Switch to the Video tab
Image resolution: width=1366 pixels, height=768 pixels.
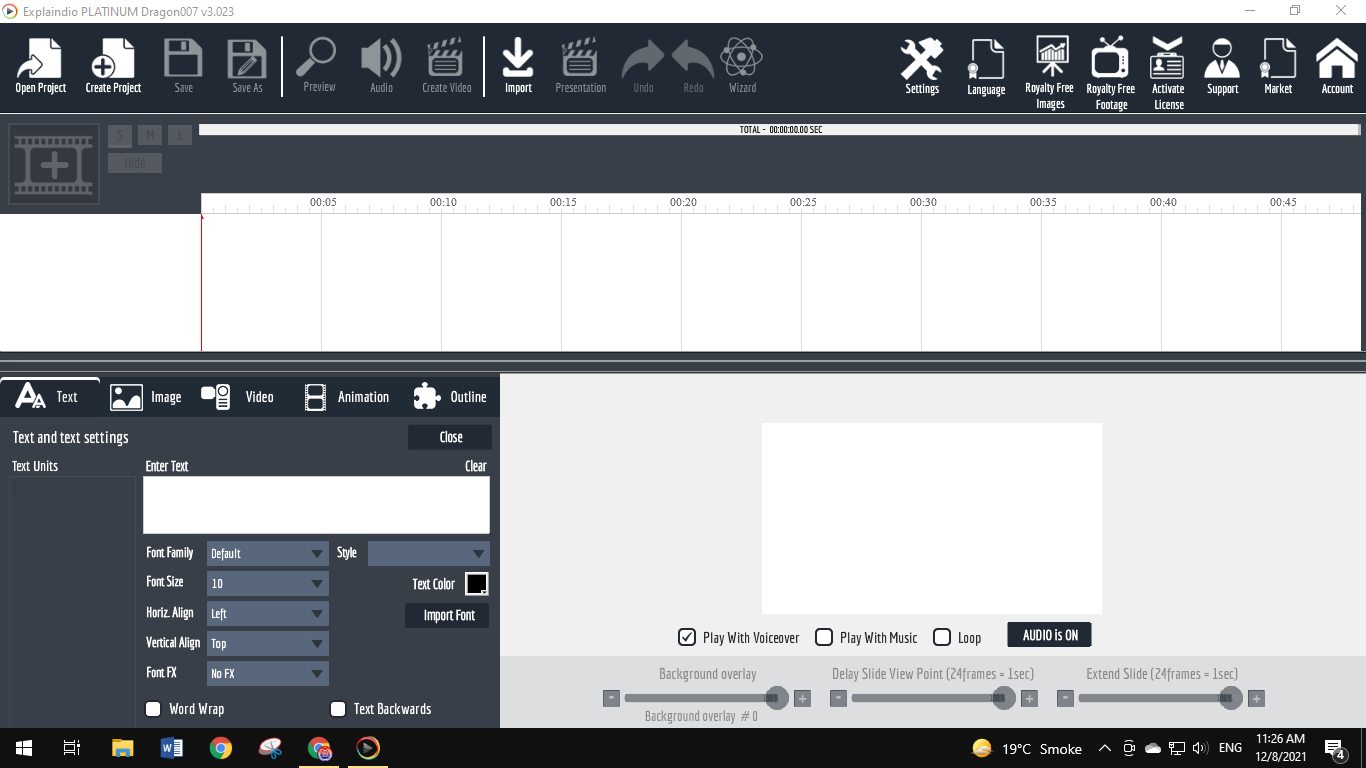click(238, 397)
